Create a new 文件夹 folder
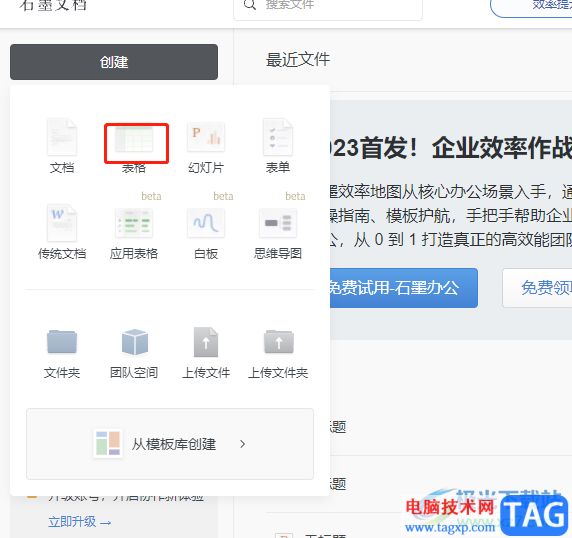The height and width of the screenshot is (538, 572). [62, 353]
